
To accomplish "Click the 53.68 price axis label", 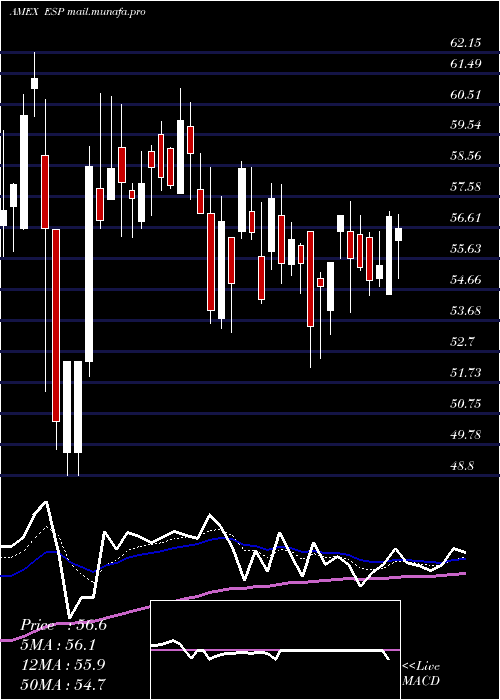I will pos(466,310).
